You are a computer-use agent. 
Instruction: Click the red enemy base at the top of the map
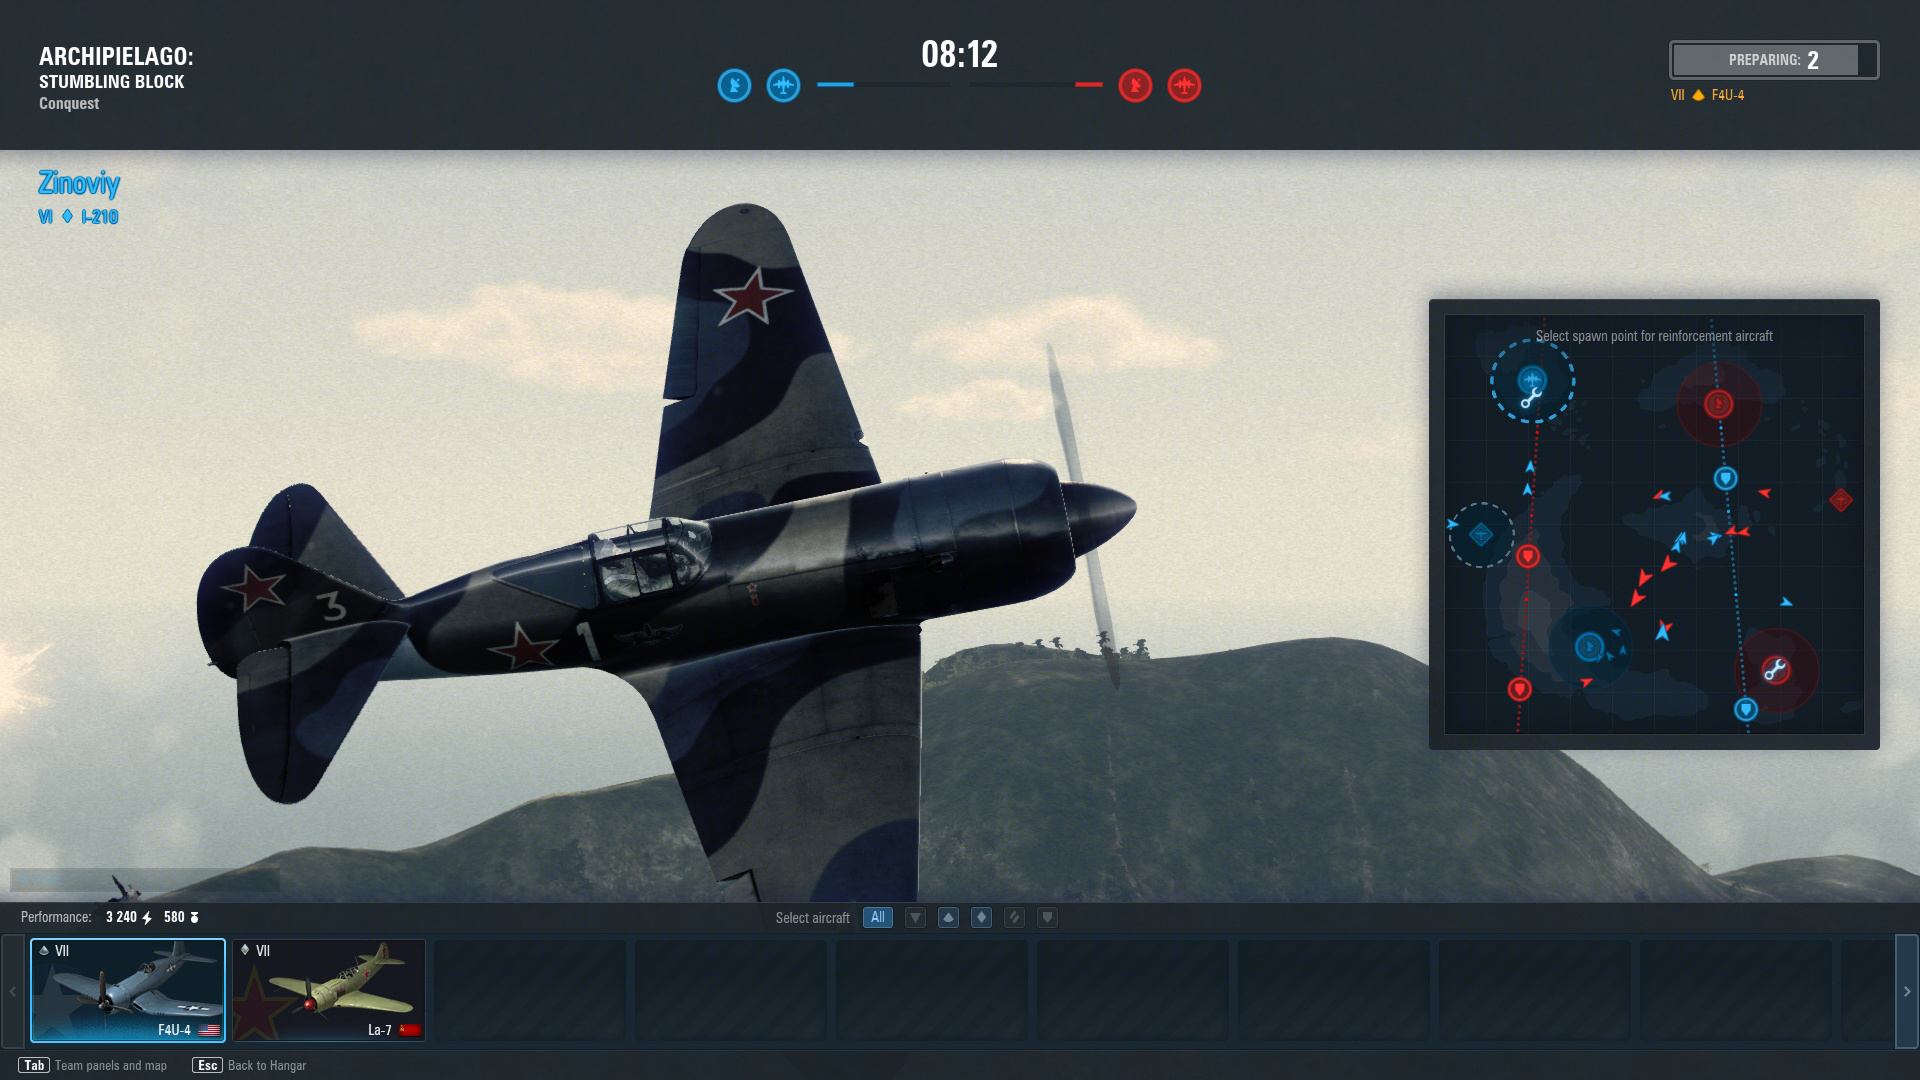pos(1718,404)
